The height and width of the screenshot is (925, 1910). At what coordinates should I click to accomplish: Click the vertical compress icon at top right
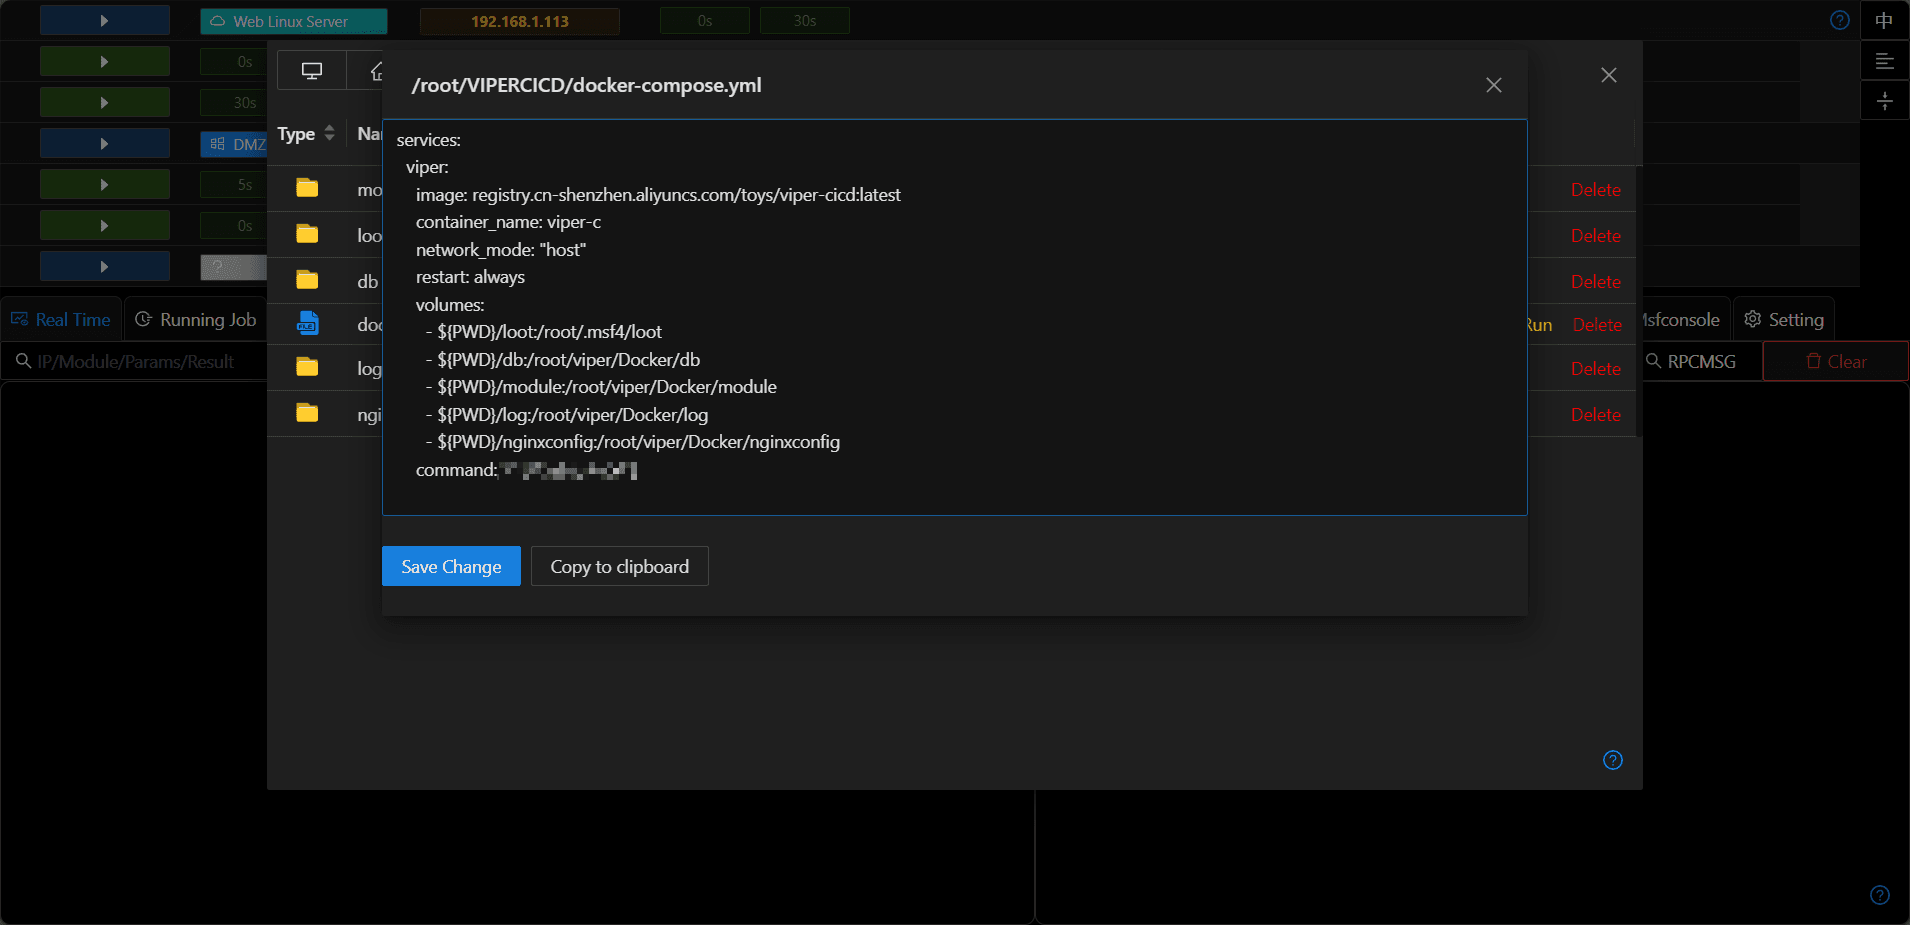pyautogui.click(x=1884, y=101)
